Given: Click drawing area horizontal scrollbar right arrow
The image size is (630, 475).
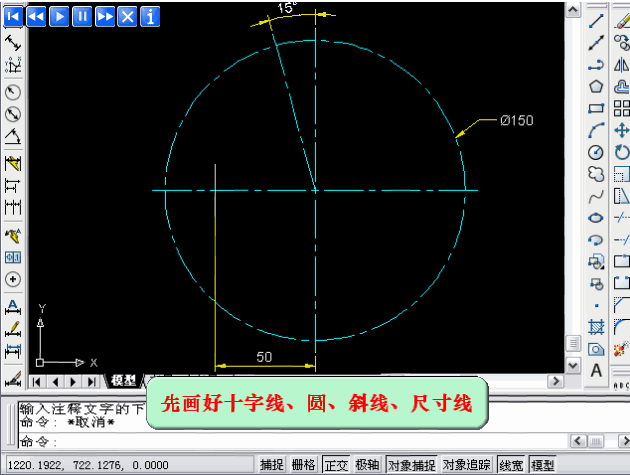Looking at the screenshot, I should pyautogui.click(x=556, y=381).
